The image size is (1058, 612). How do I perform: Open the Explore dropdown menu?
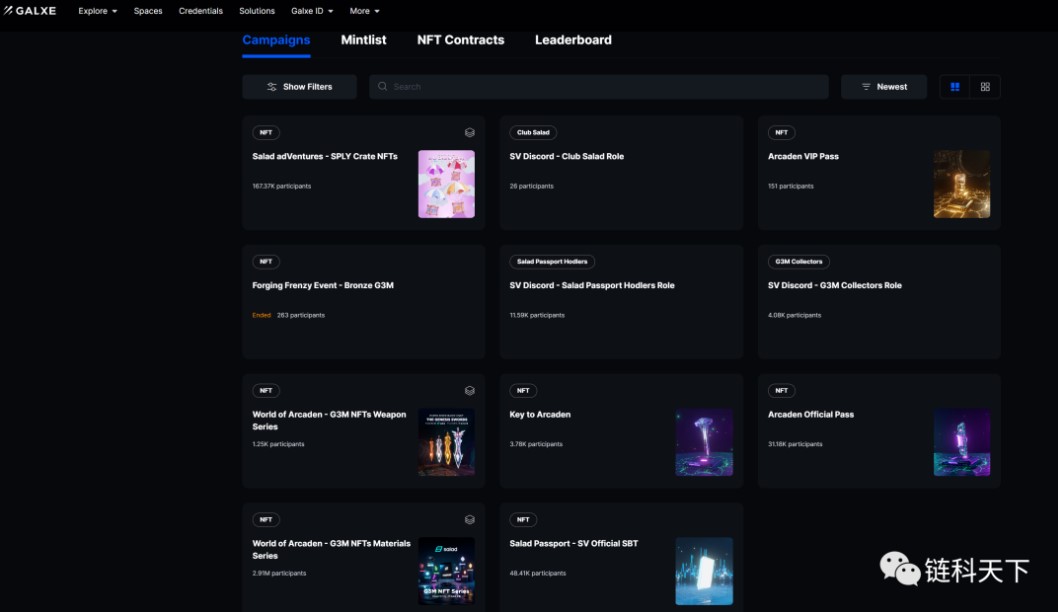pos(97,11)
